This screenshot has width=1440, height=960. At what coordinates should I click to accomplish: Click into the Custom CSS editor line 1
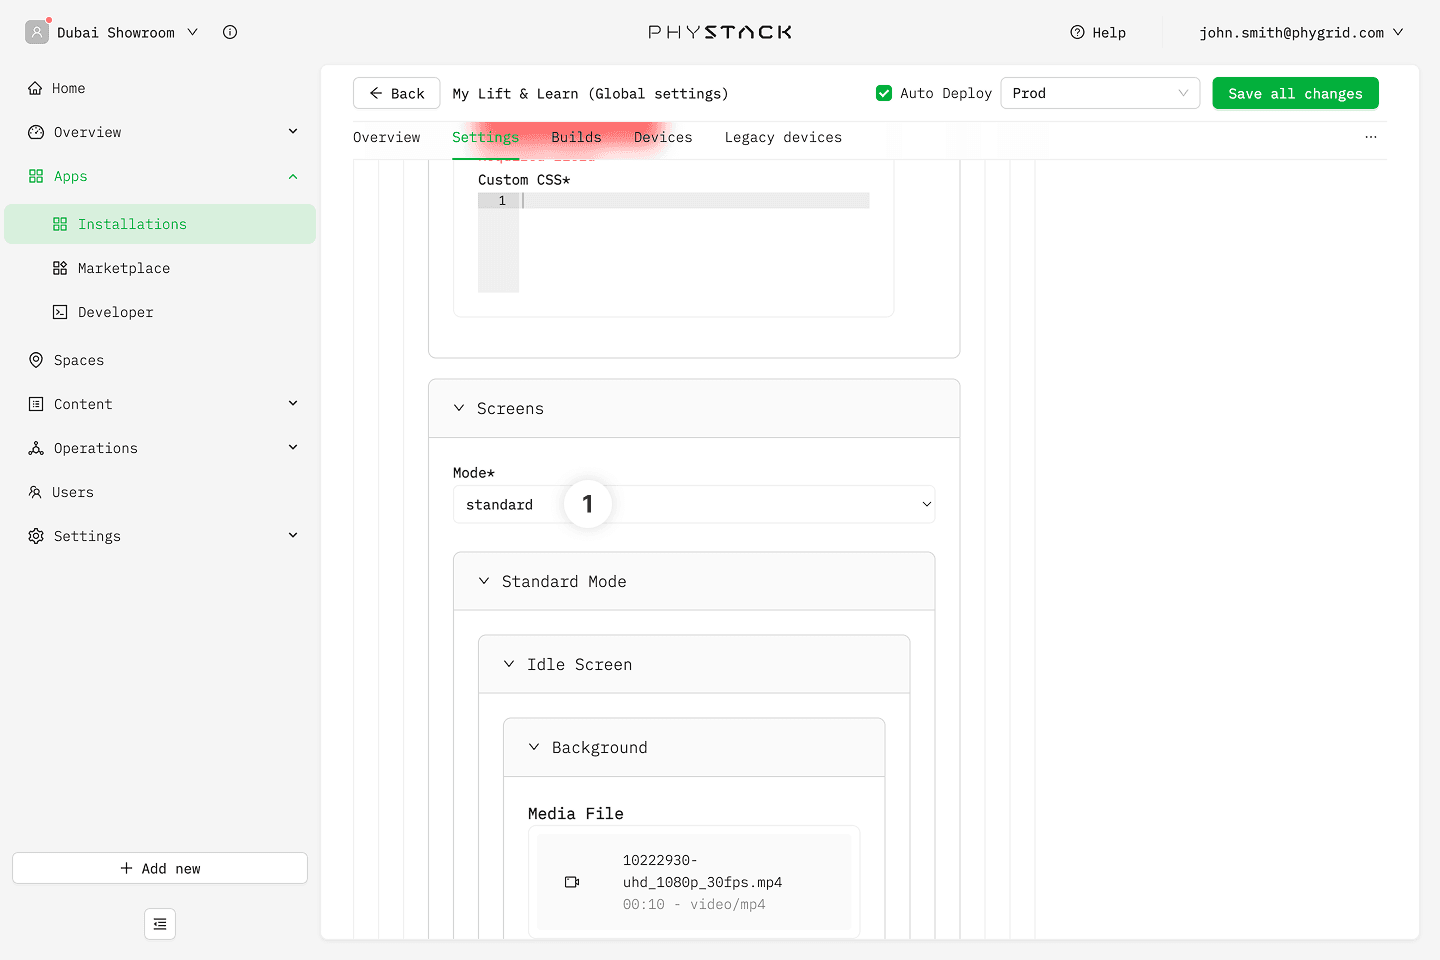tap(694, 200)
